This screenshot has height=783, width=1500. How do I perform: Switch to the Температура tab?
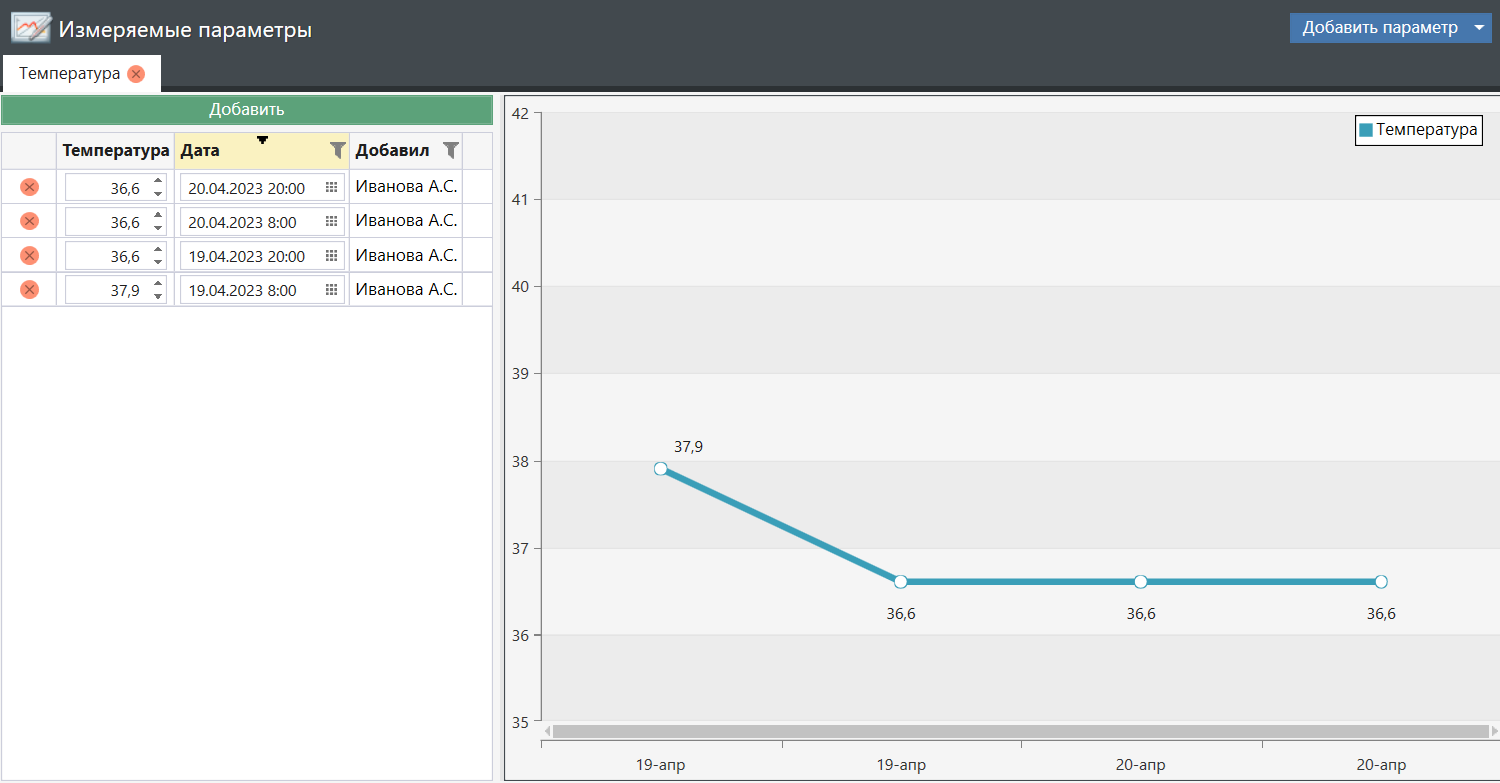(x=69, y=74)
